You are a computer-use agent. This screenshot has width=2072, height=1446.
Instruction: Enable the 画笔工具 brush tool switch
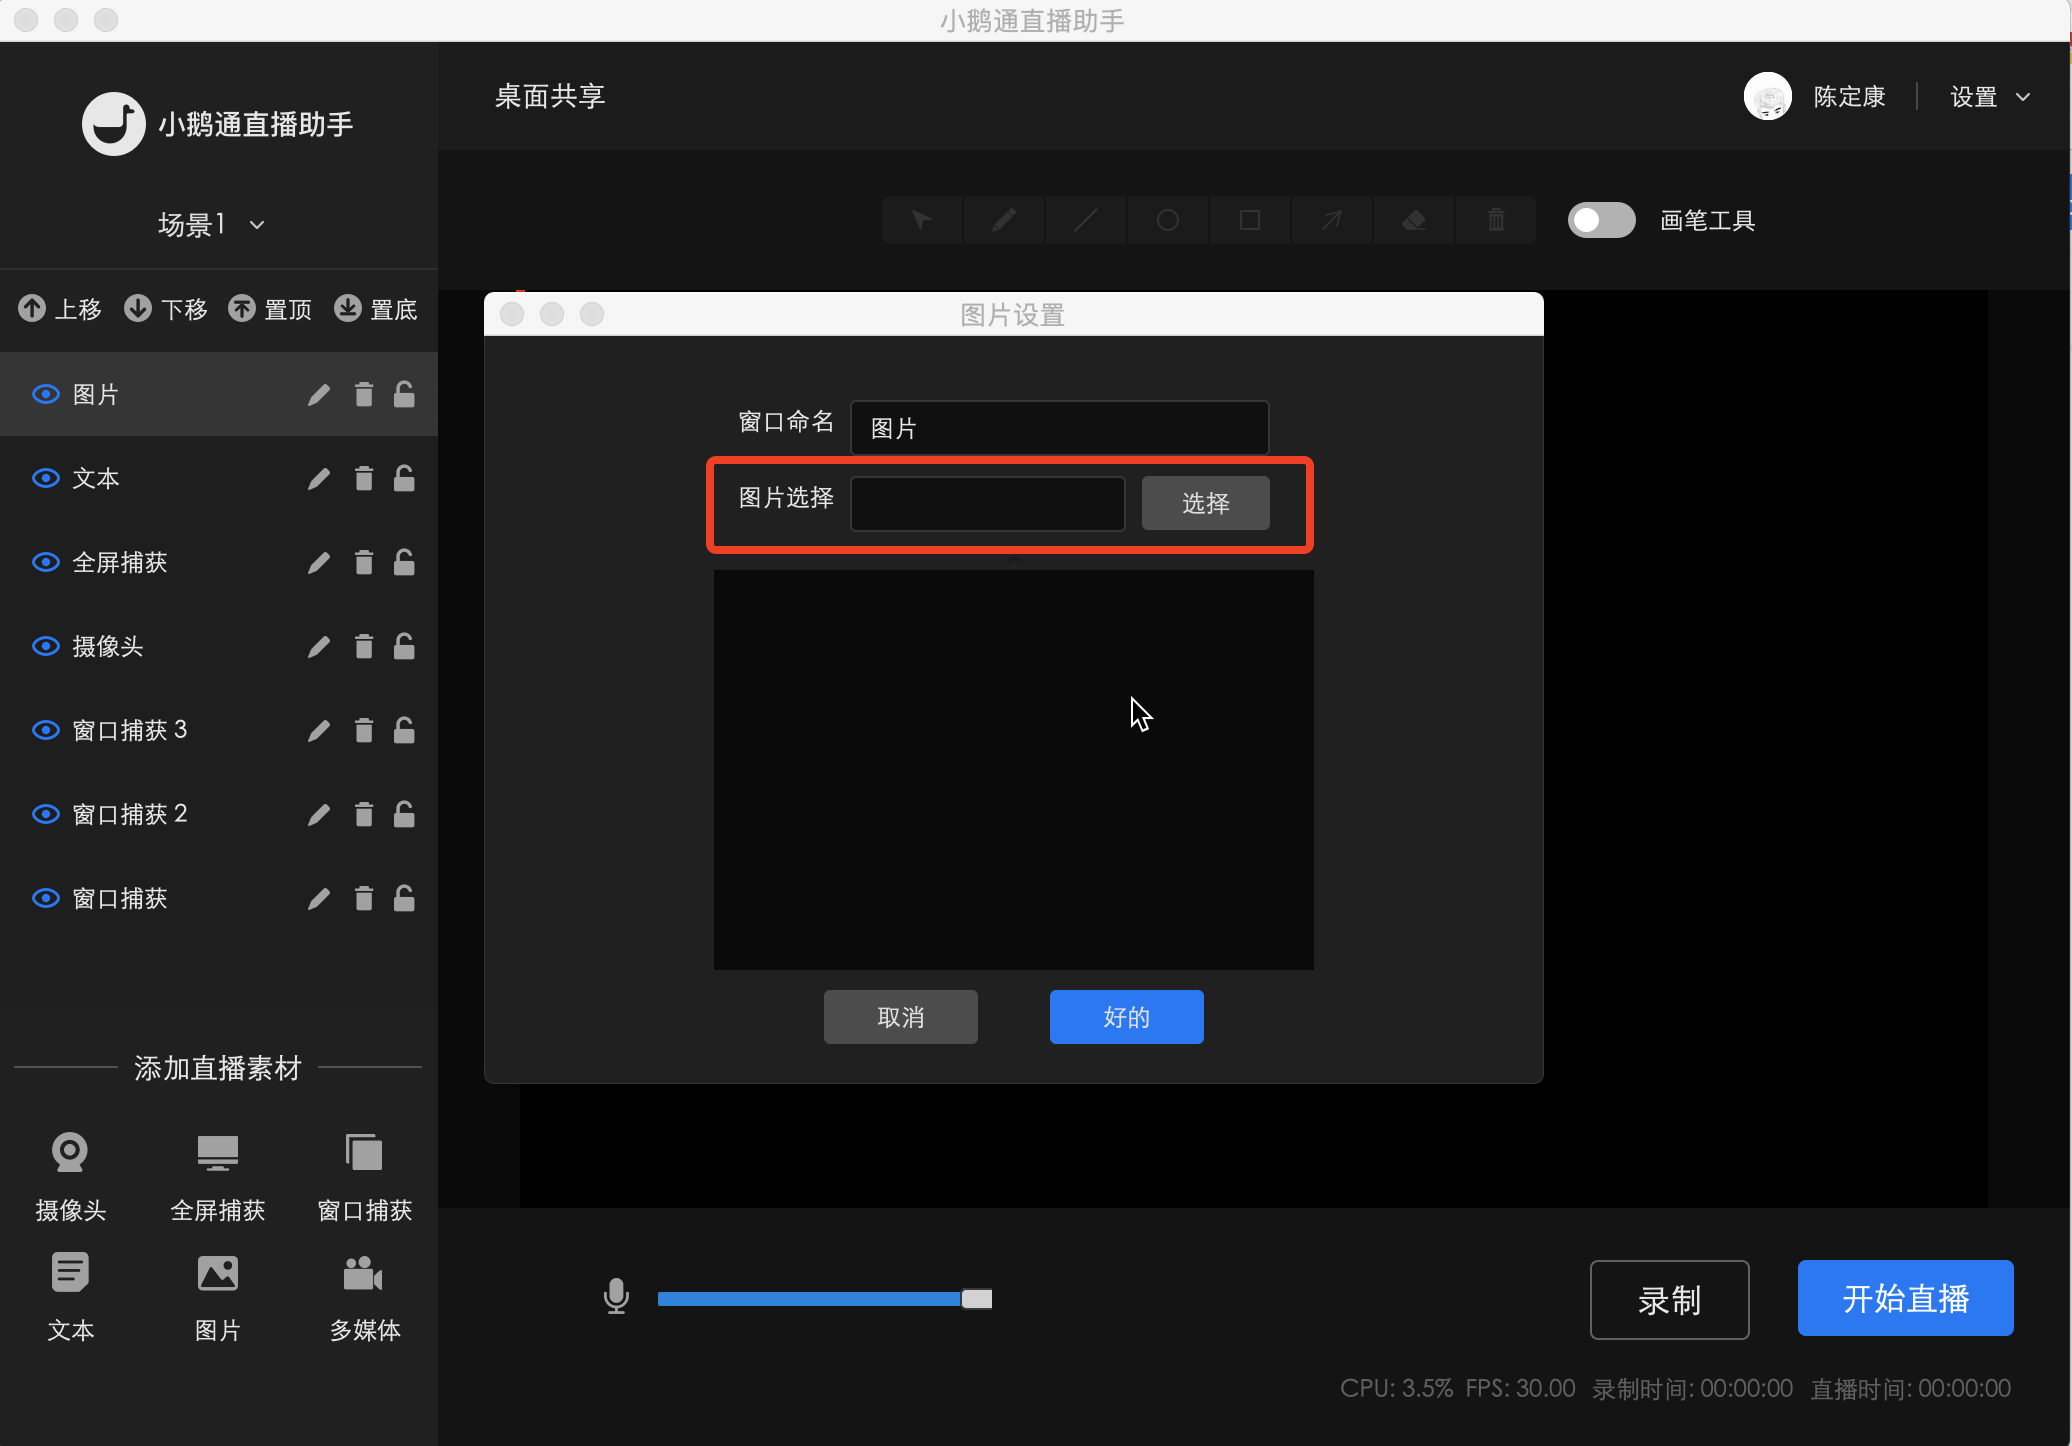[1601, 220]
